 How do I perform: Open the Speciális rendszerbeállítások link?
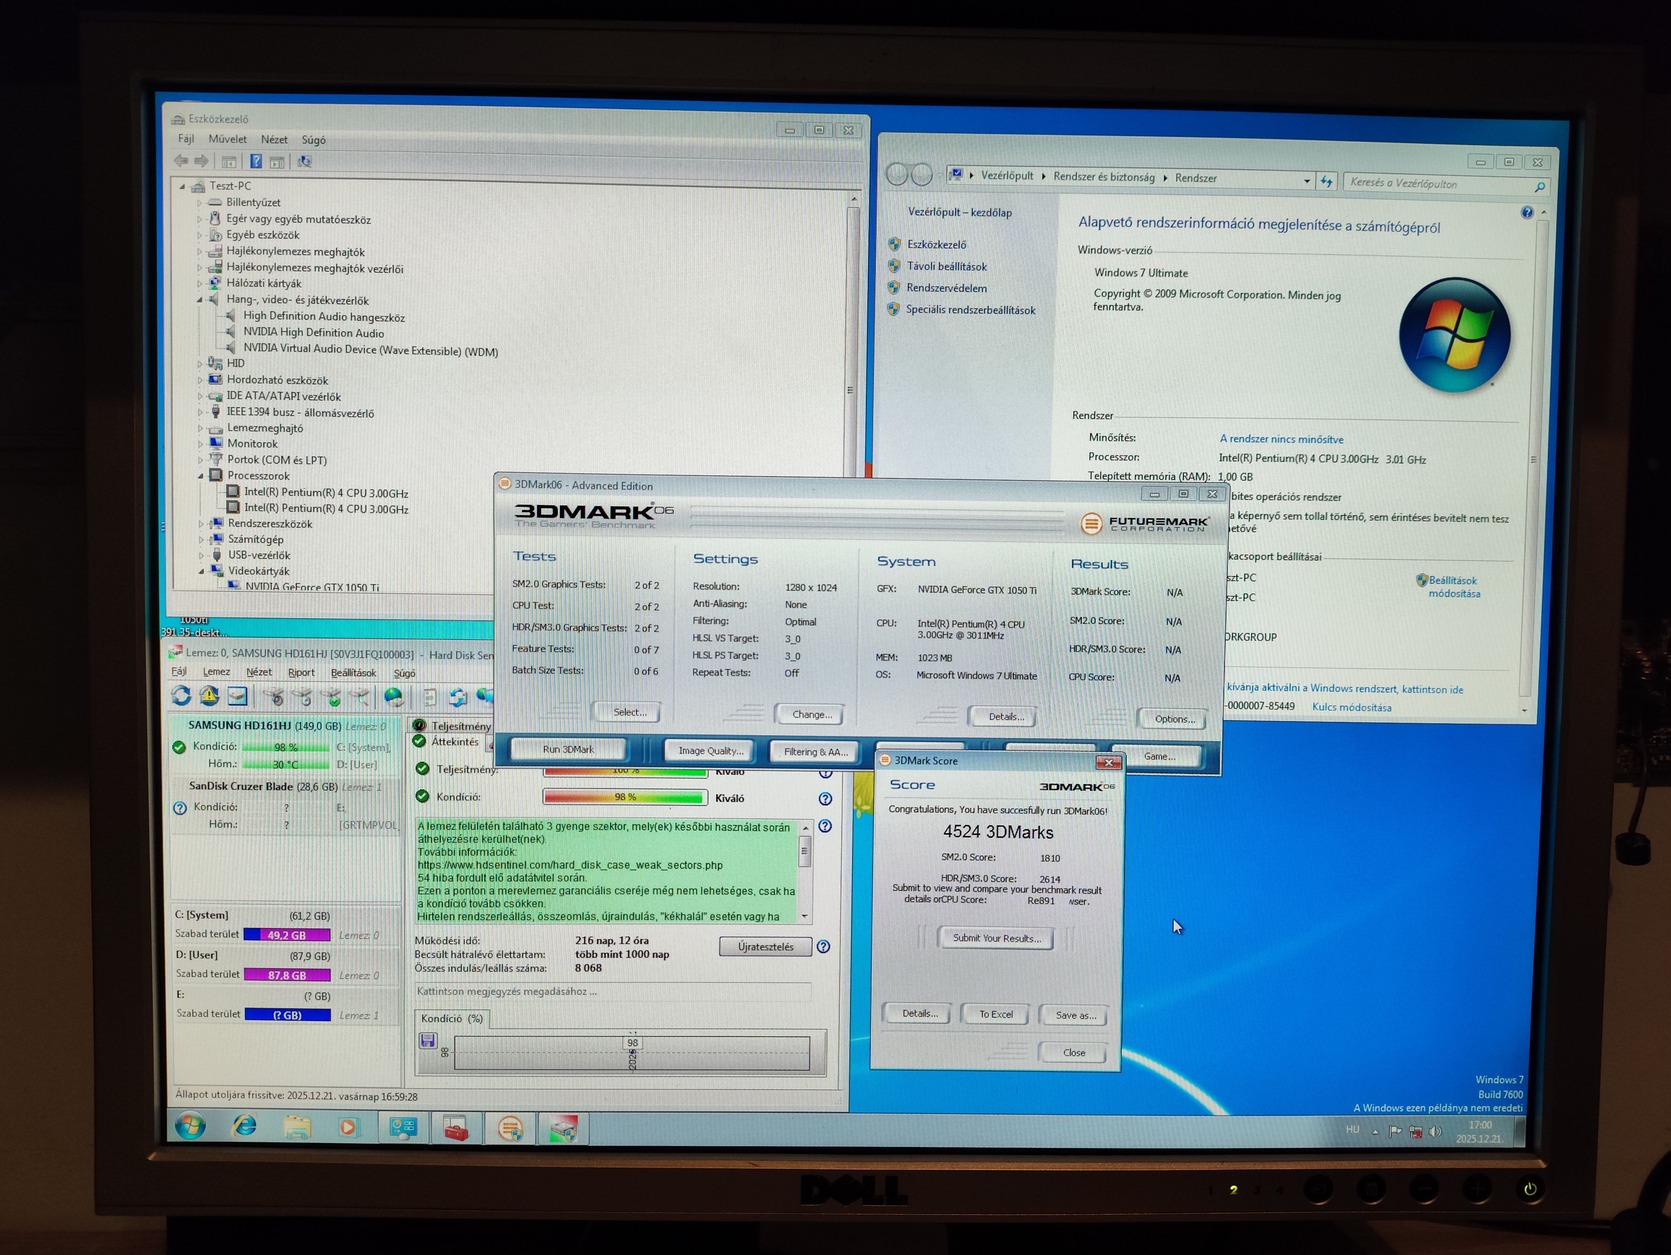pyautogui.click(x=970, y=310)
